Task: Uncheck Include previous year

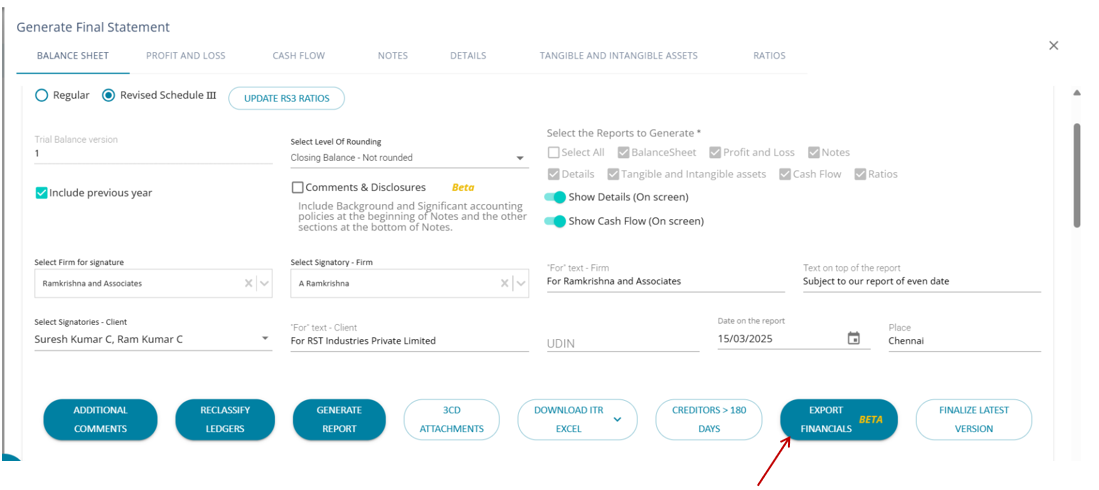Action: coord(42,193)
